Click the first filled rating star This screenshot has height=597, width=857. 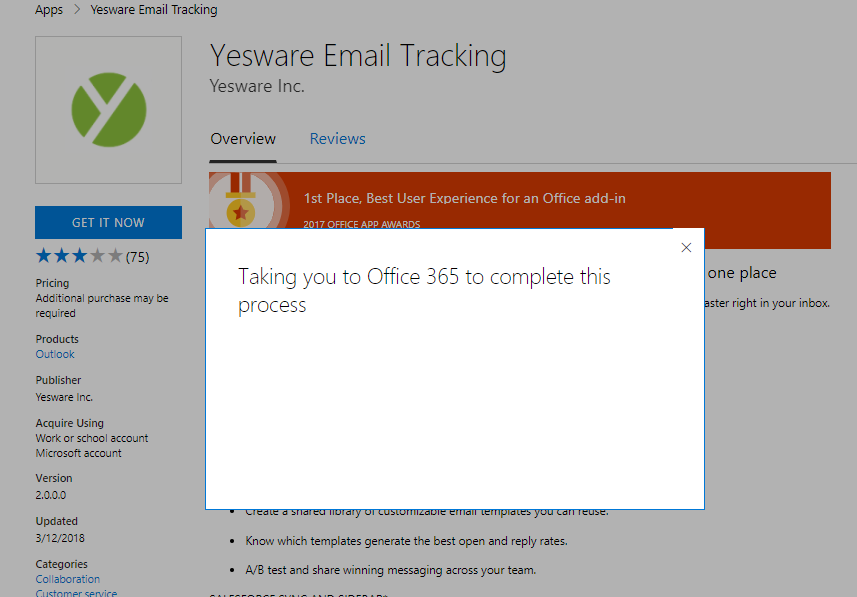44,256
